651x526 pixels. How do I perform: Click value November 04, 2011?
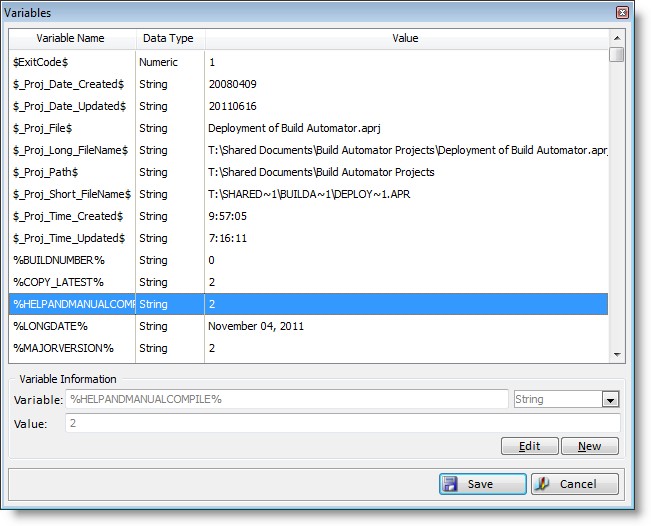256,326
